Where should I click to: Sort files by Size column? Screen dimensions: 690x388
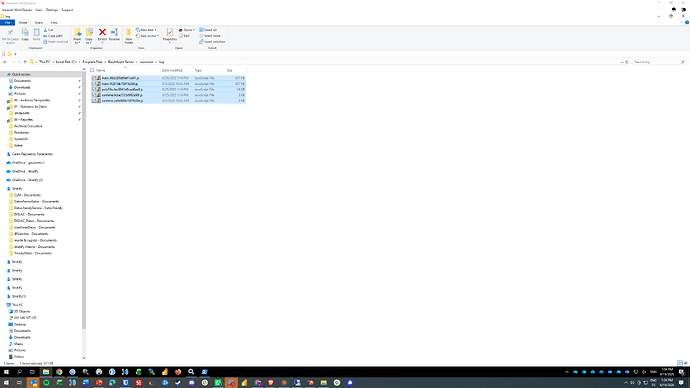235,70
